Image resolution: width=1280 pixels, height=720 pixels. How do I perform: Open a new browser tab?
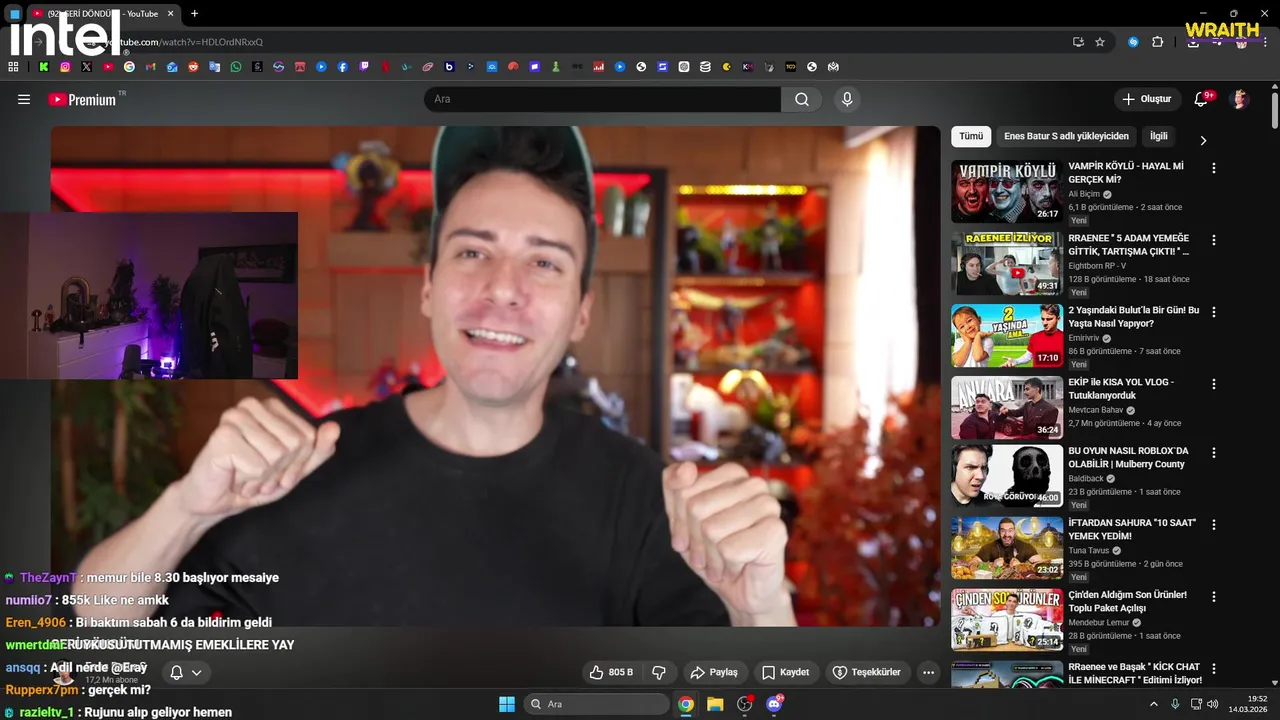[x=194, y=14]
